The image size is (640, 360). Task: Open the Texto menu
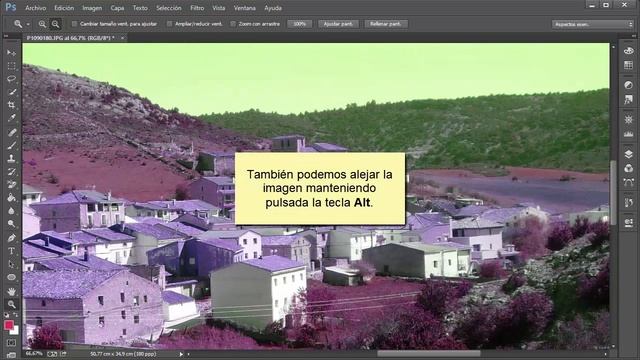pos(140,8)
